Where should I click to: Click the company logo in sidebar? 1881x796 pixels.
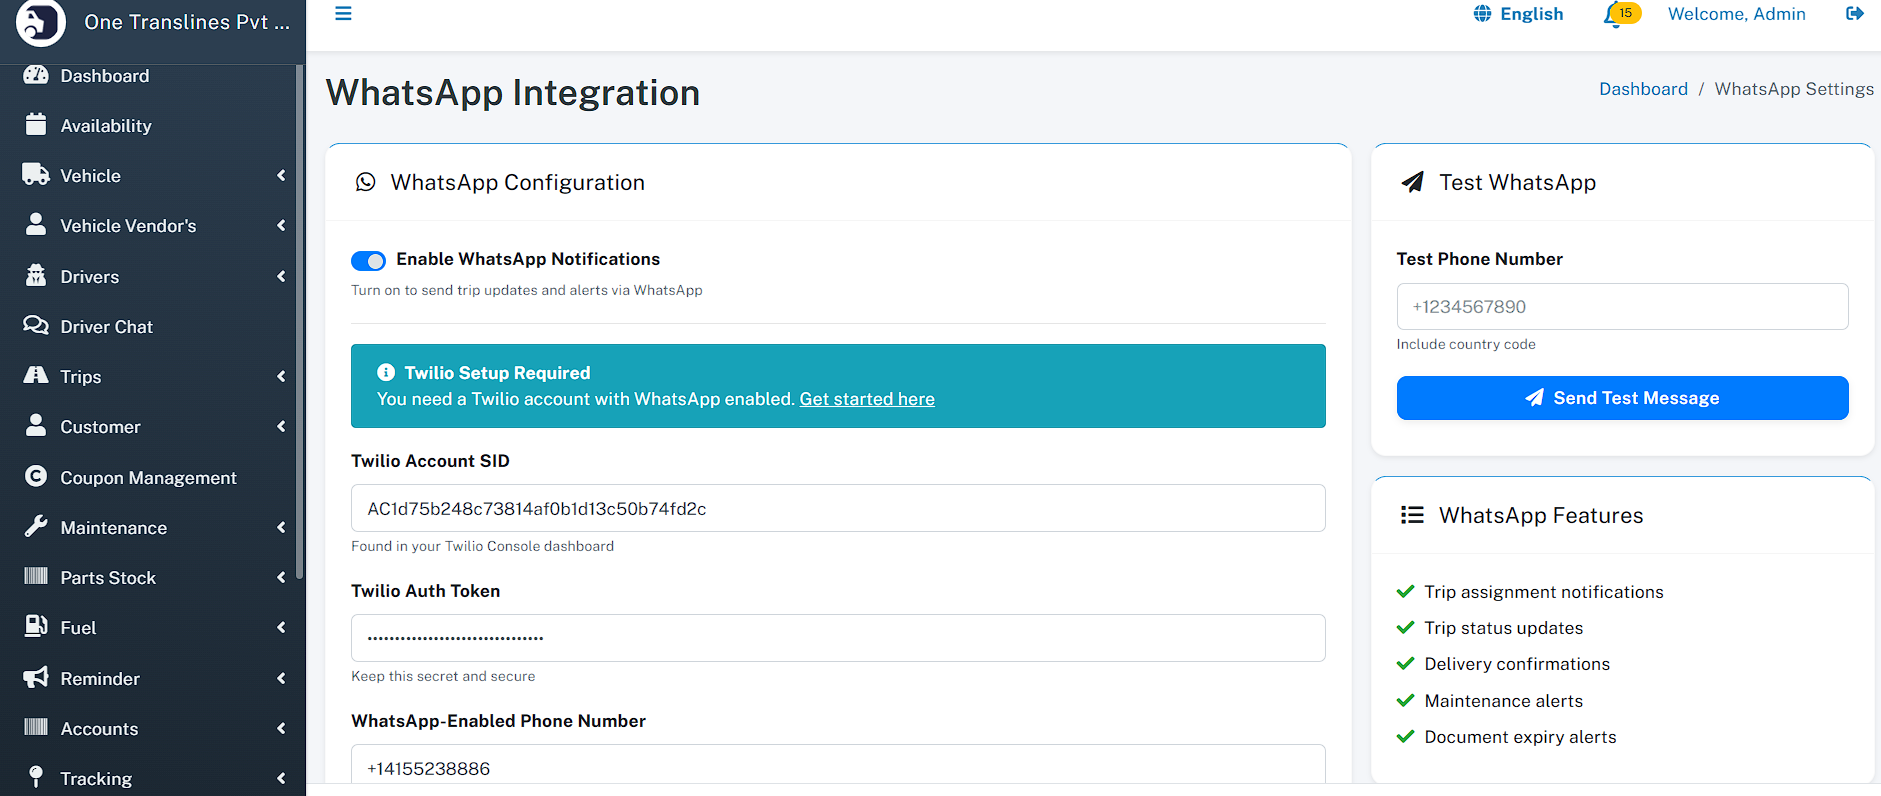[x=41, y=22]
